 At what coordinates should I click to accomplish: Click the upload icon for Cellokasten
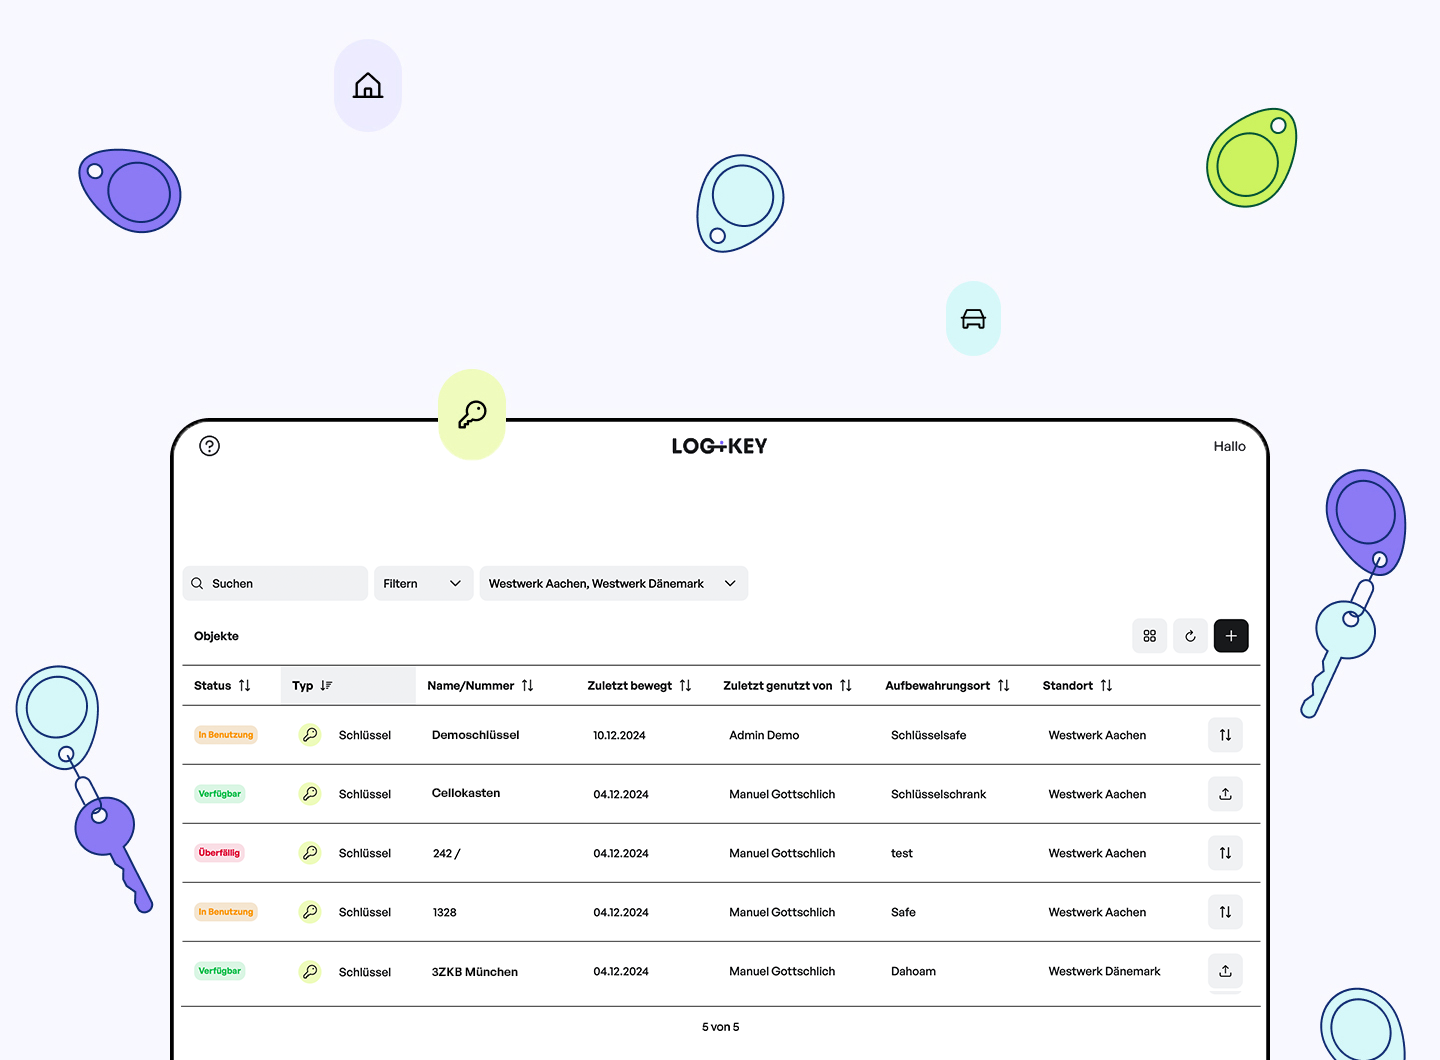(x=1225, y=794)
